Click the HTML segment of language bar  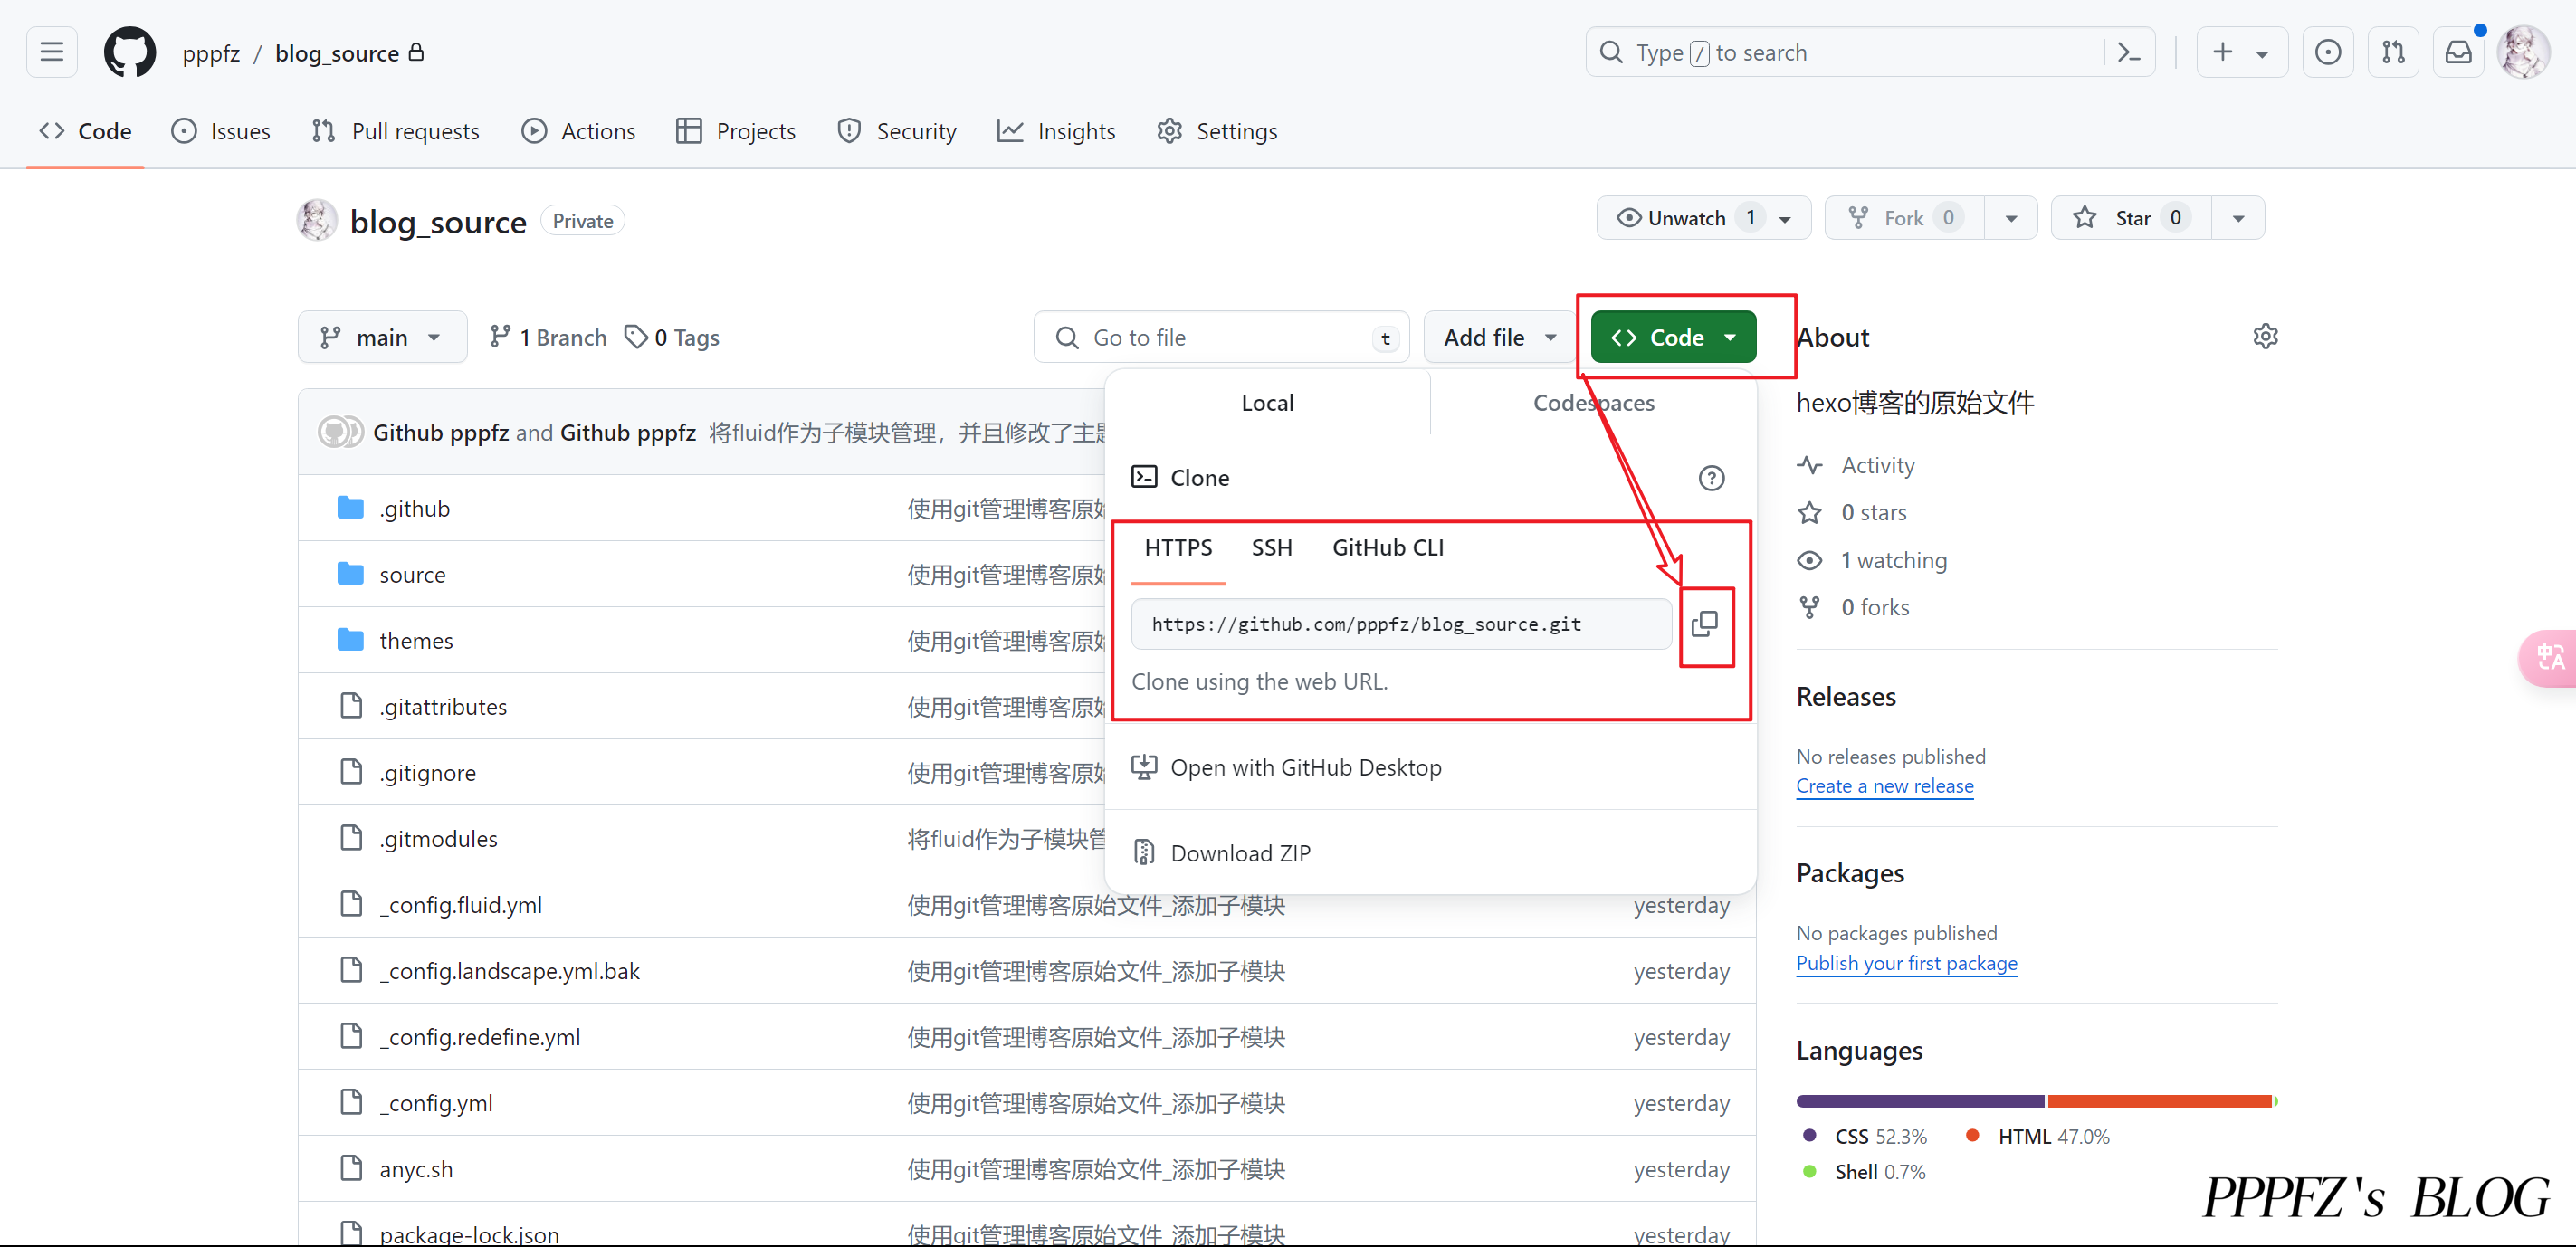point(2160,1101)
